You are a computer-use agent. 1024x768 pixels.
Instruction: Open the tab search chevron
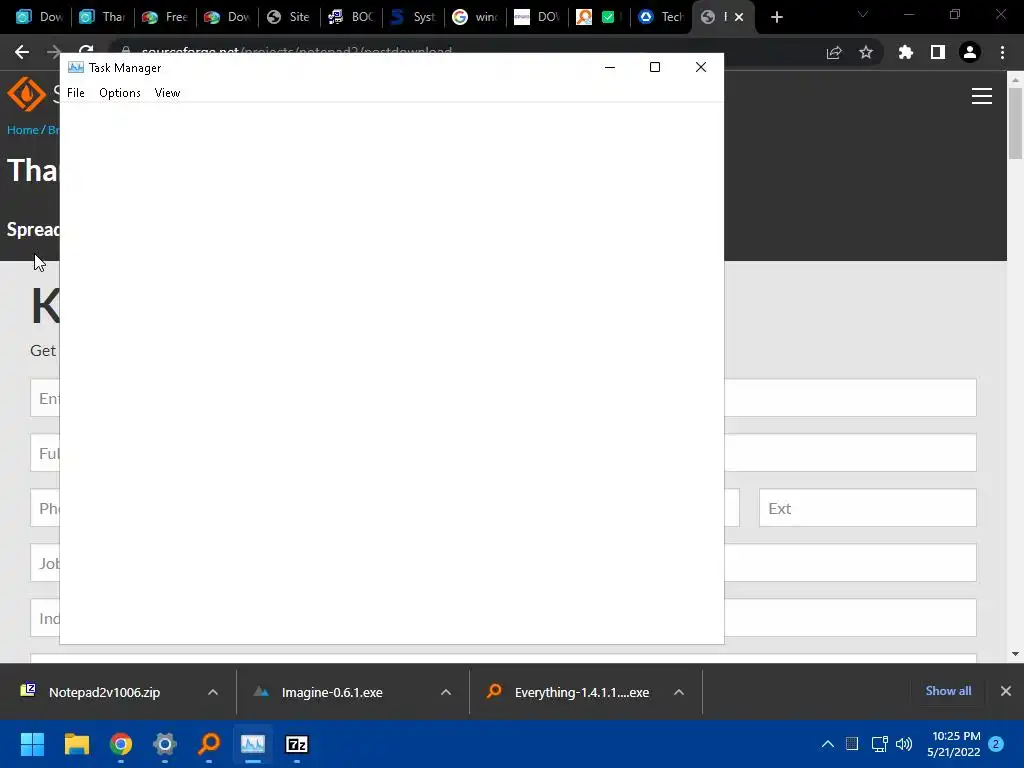863,14
